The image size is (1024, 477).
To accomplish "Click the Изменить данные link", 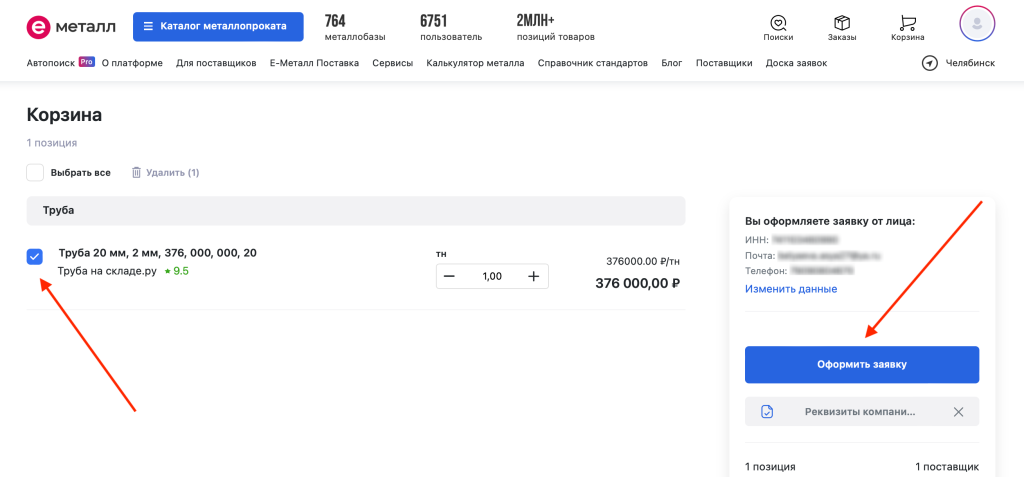I will tap(790, 289).
